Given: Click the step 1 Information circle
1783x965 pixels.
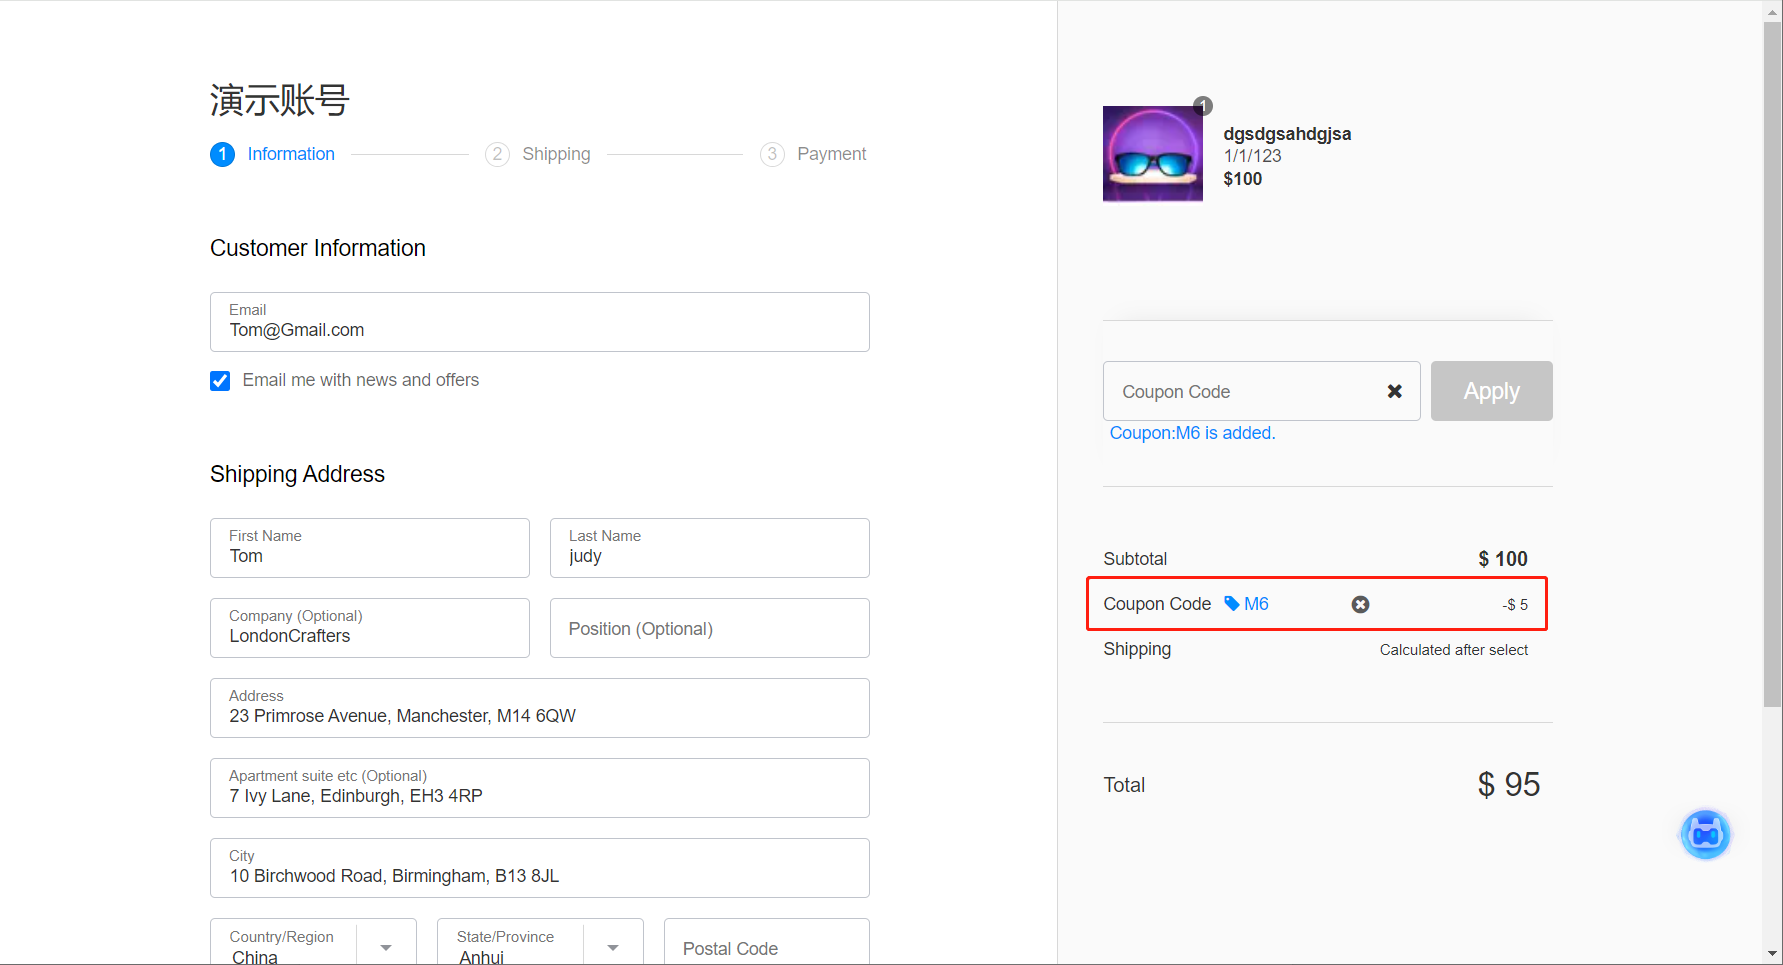Looking at the screenshot, I should (x=222, y=154).
